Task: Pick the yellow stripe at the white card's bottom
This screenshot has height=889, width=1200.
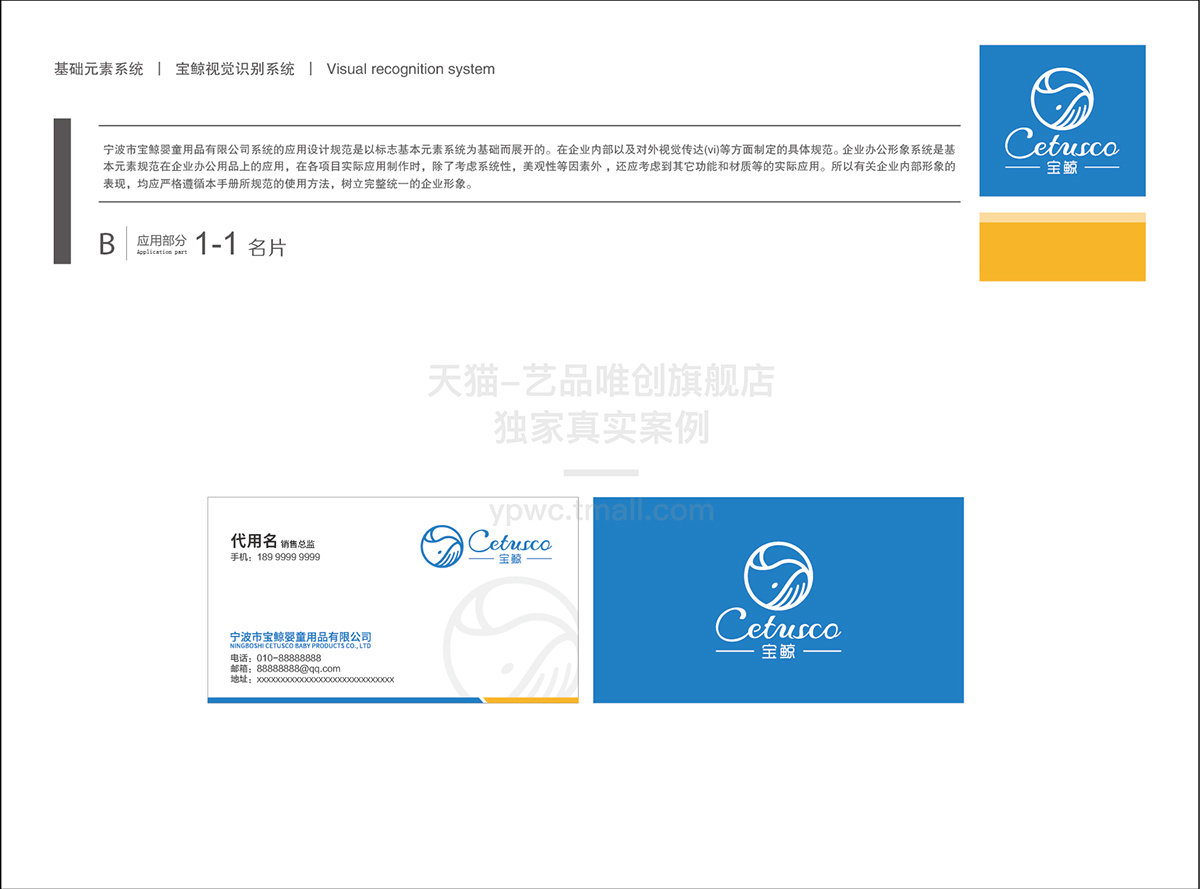Action: pyautogui.click(x=530, y=700)
